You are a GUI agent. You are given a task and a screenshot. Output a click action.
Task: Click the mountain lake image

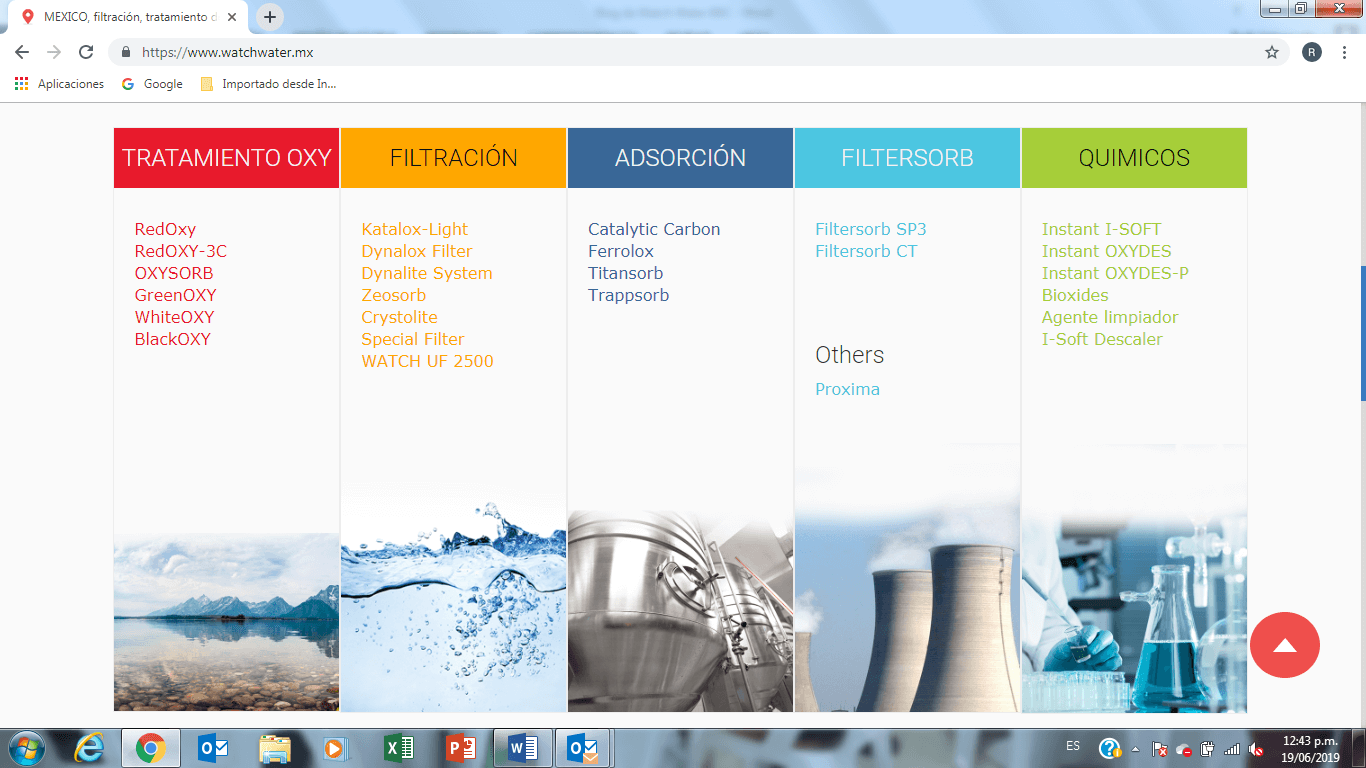[x=227, y=620]
